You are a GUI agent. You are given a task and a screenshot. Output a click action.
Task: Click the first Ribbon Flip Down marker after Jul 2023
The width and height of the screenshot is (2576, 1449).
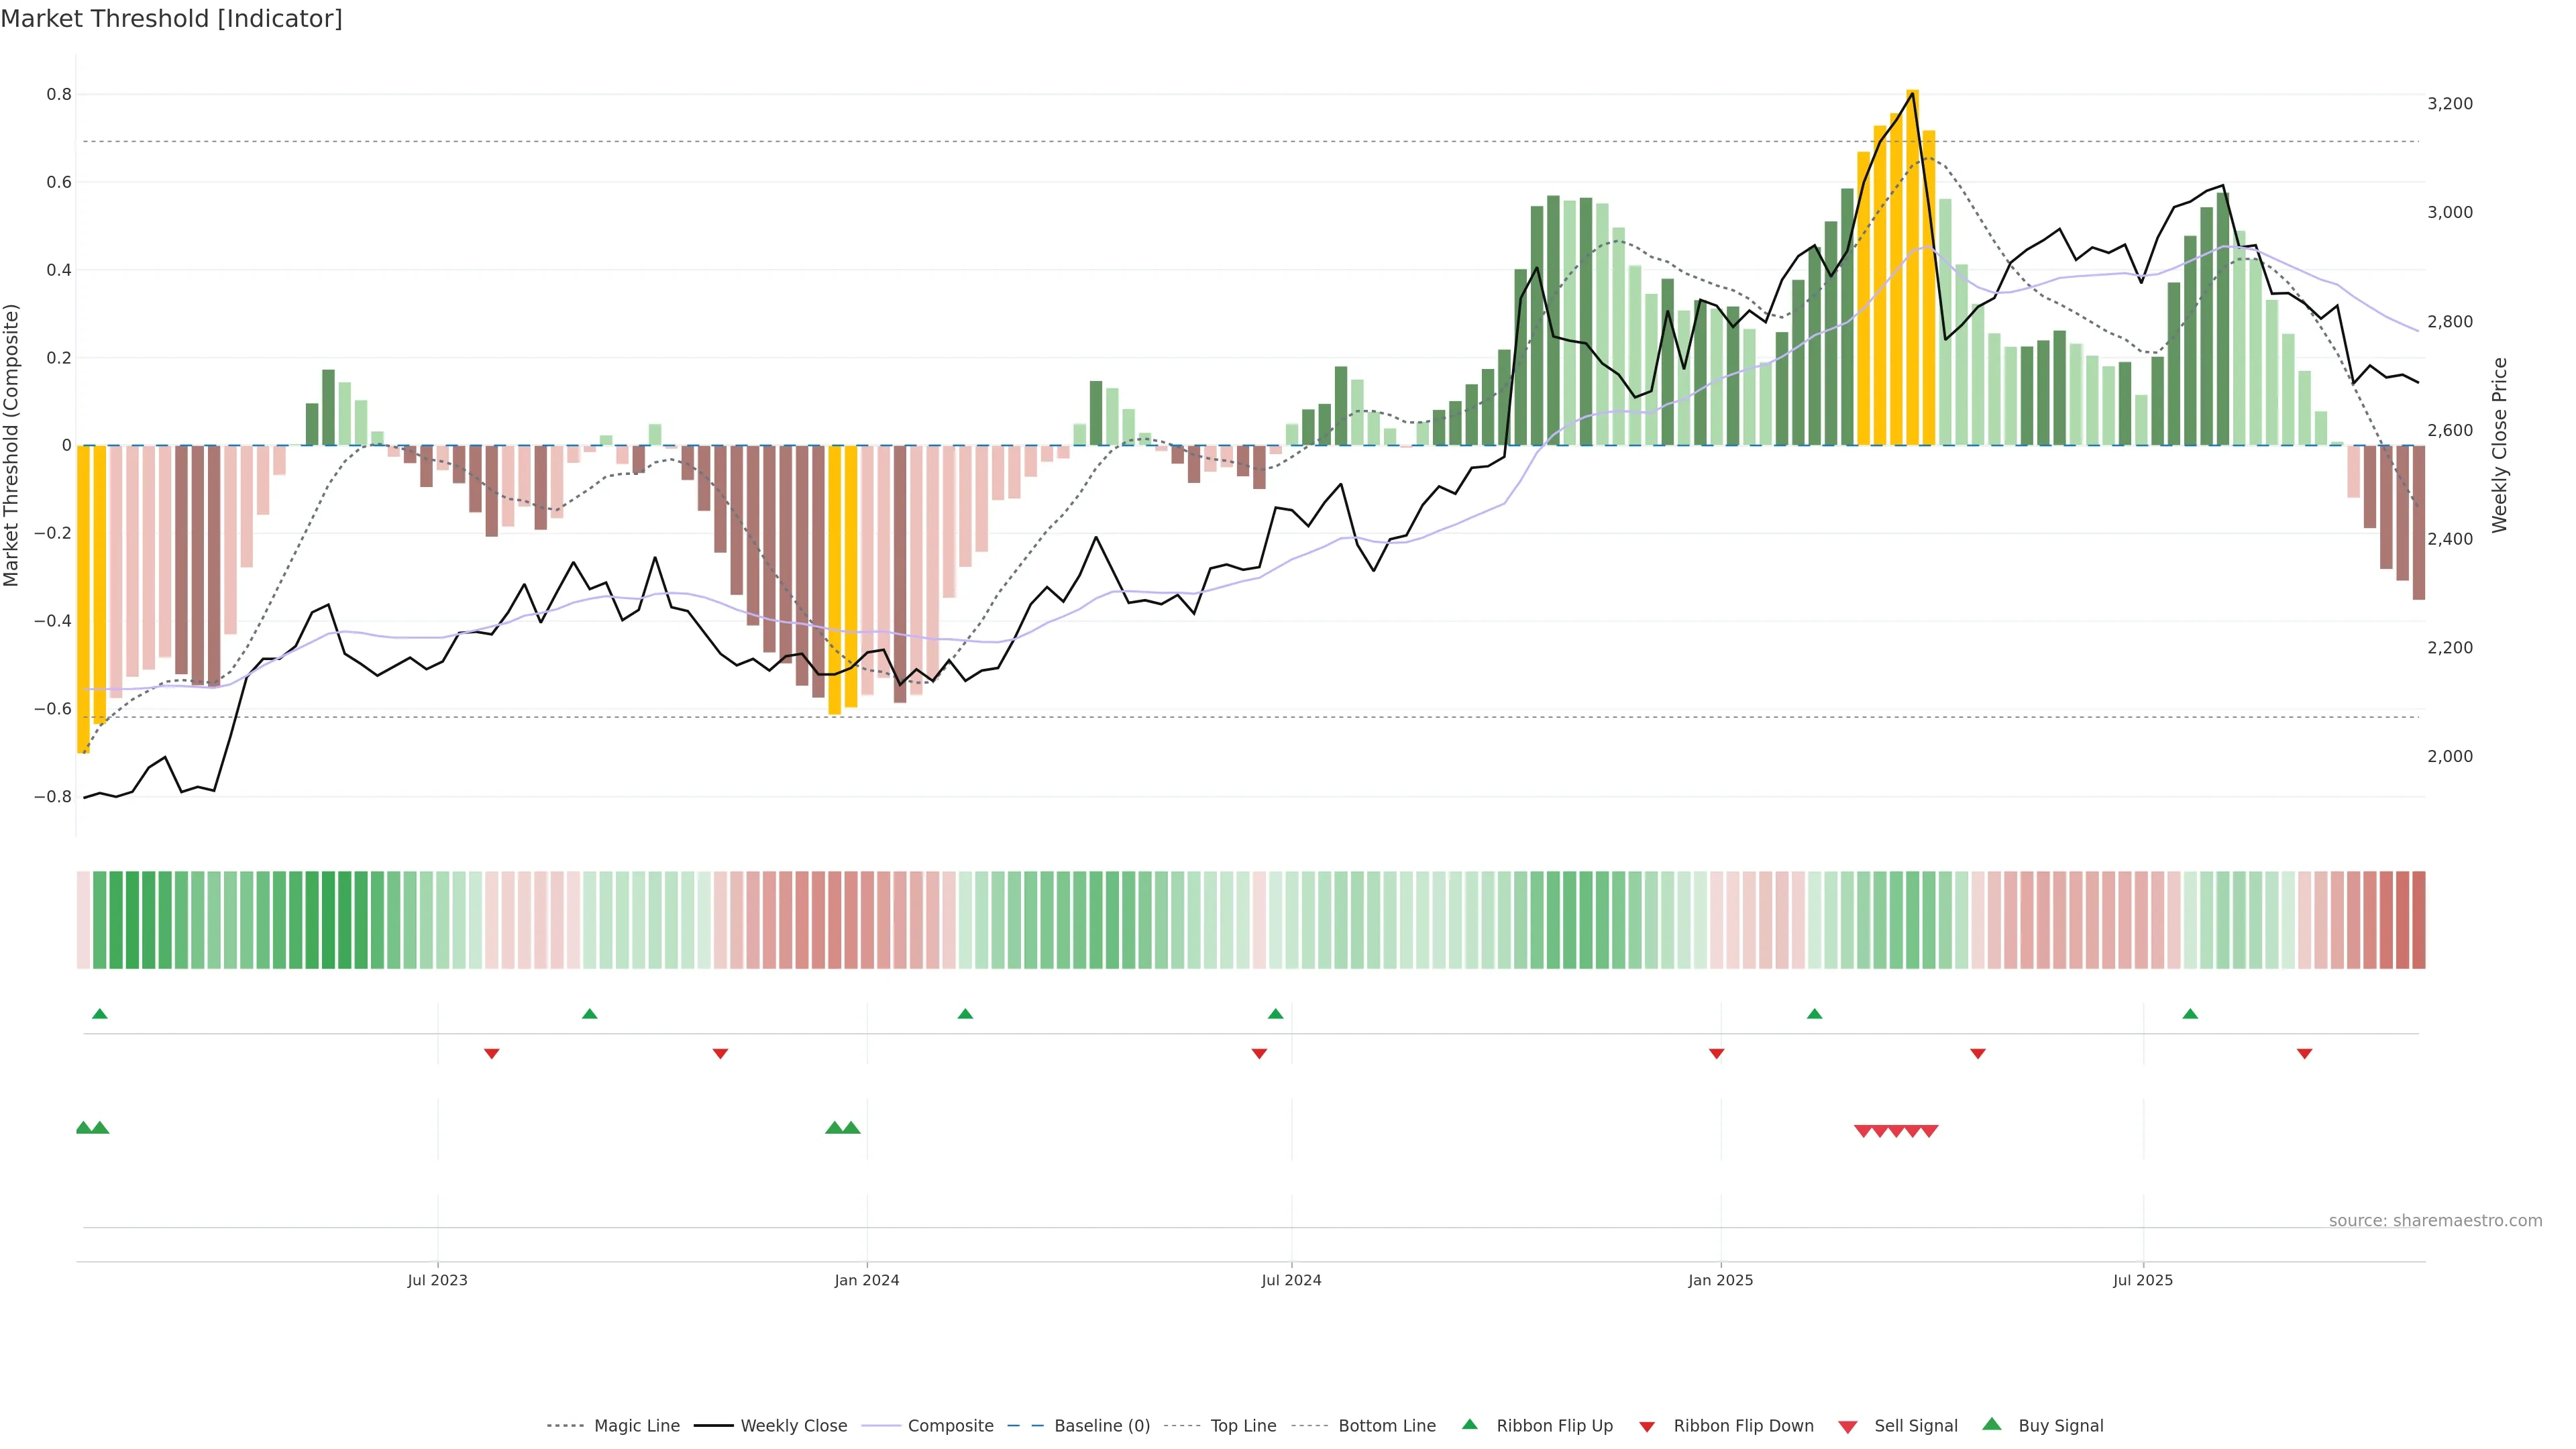pyautogui.click(x=491, y=1053)
